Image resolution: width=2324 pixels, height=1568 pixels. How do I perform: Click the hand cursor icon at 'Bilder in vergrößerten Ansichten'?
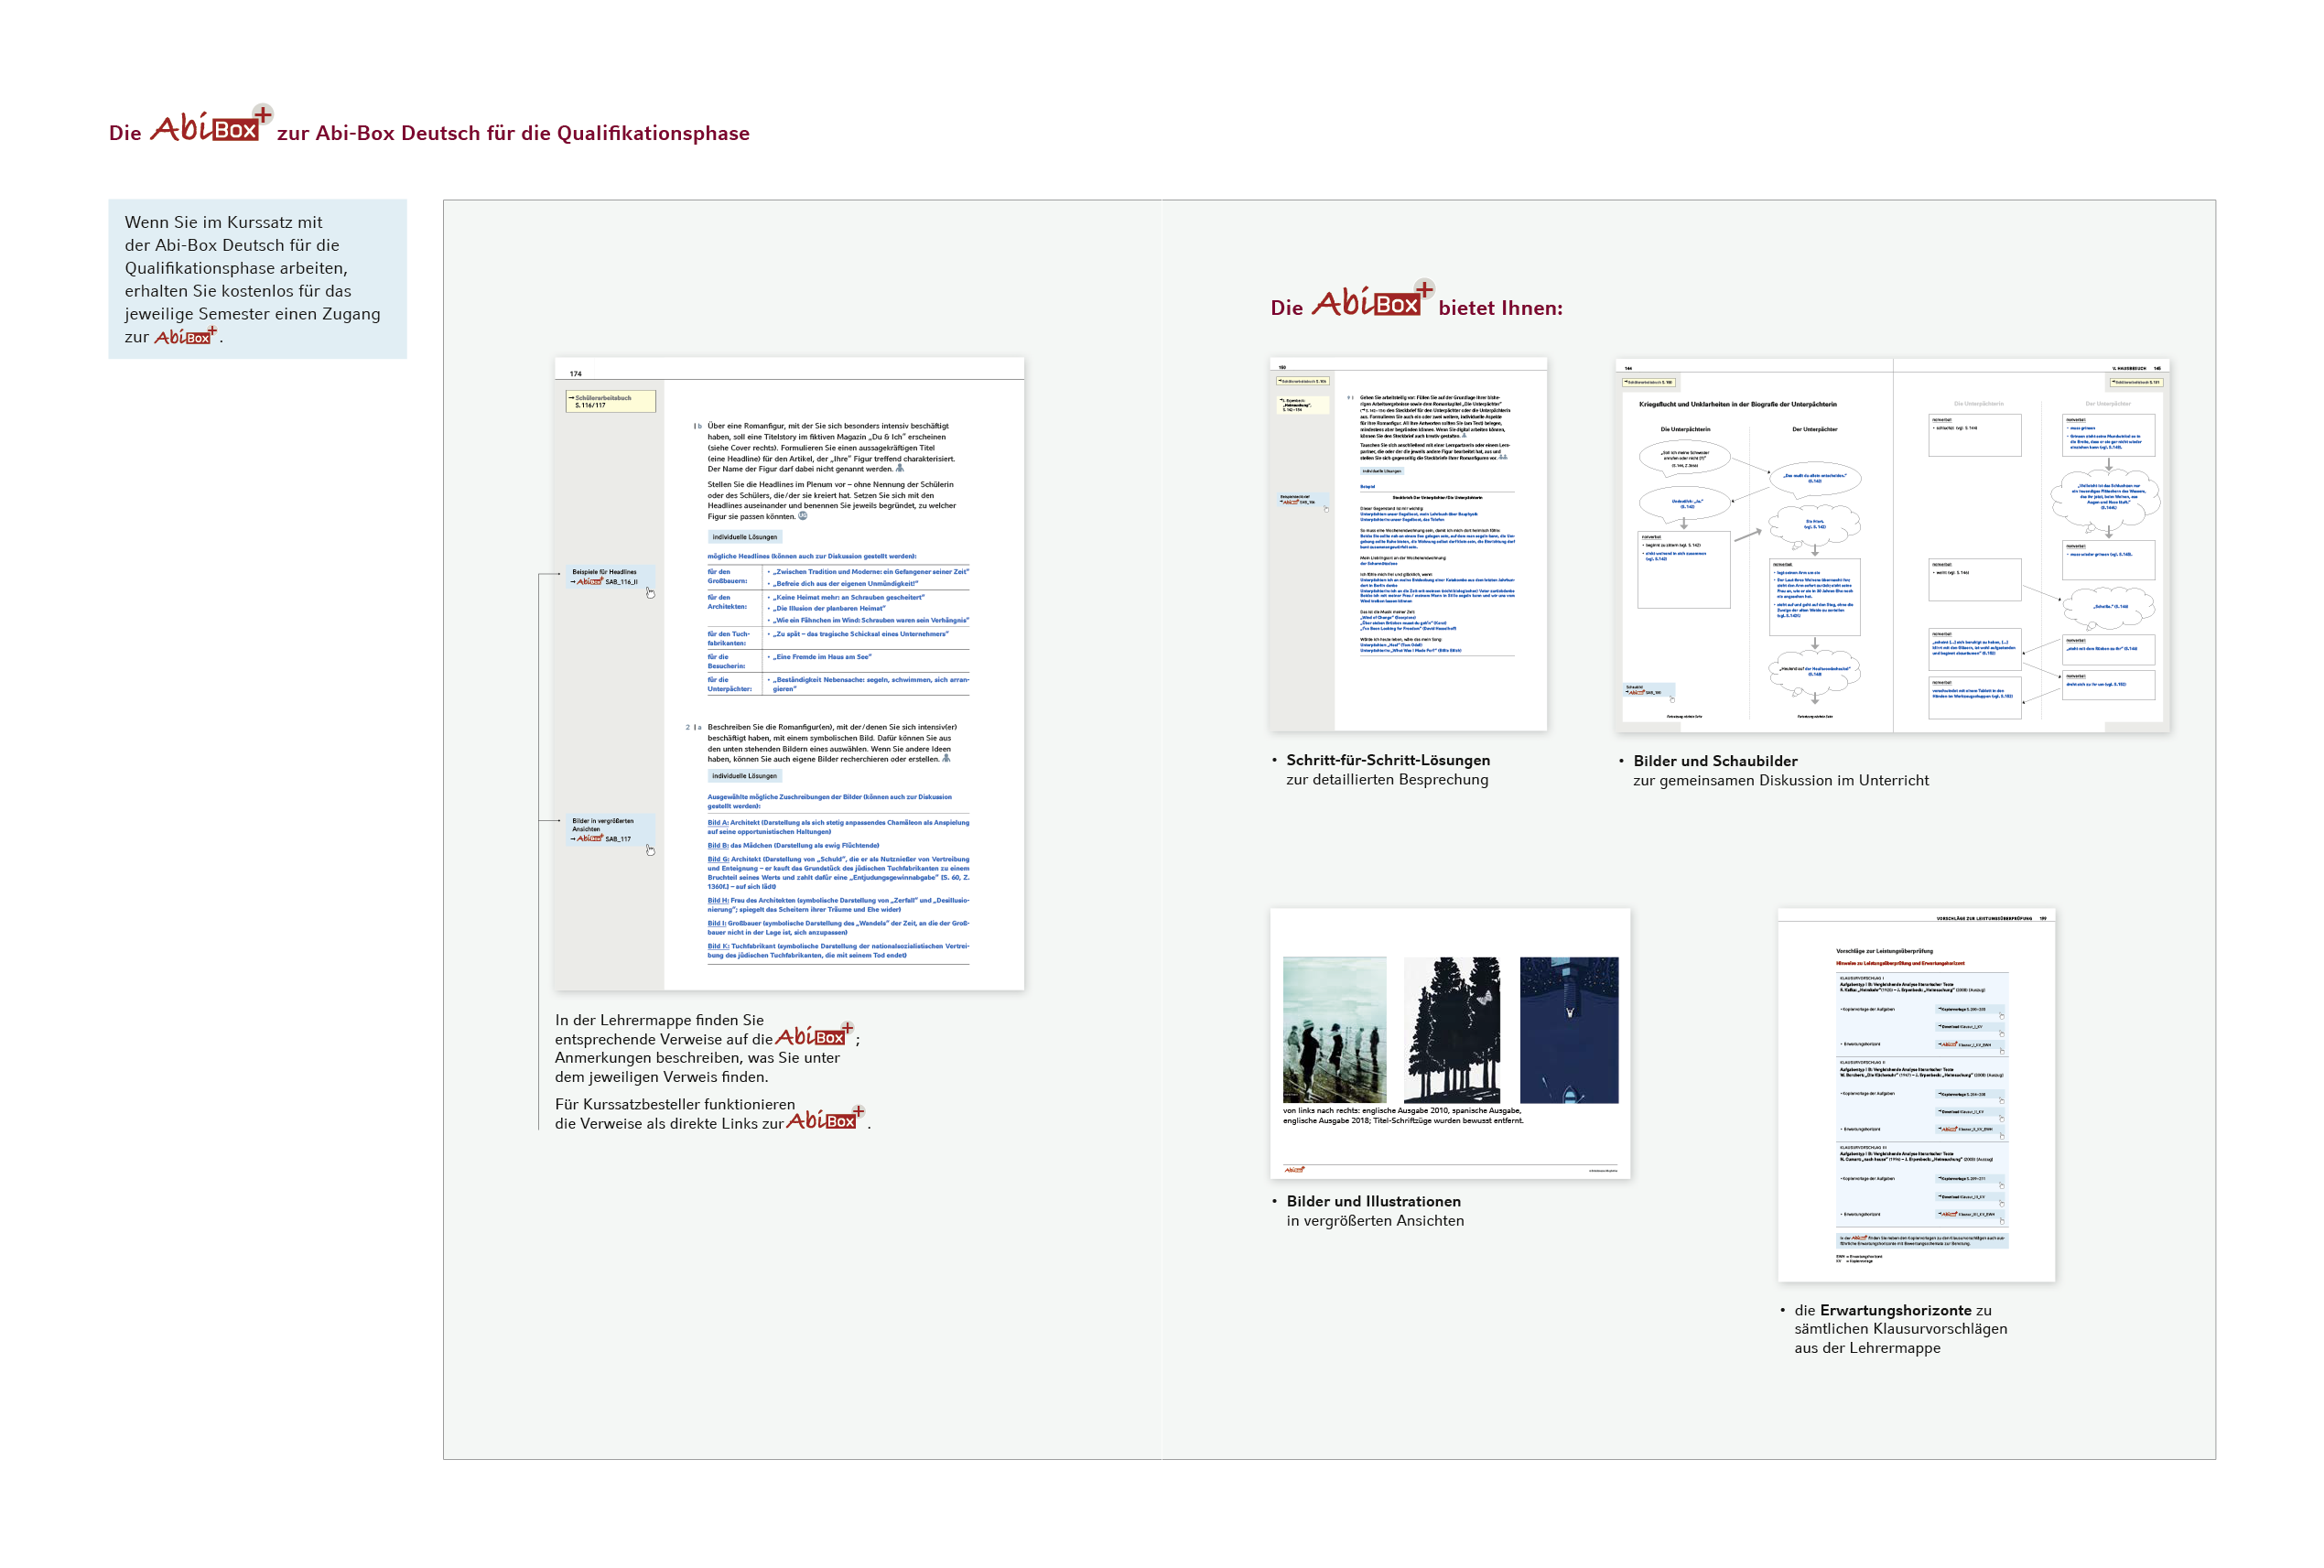coord(650,850)
